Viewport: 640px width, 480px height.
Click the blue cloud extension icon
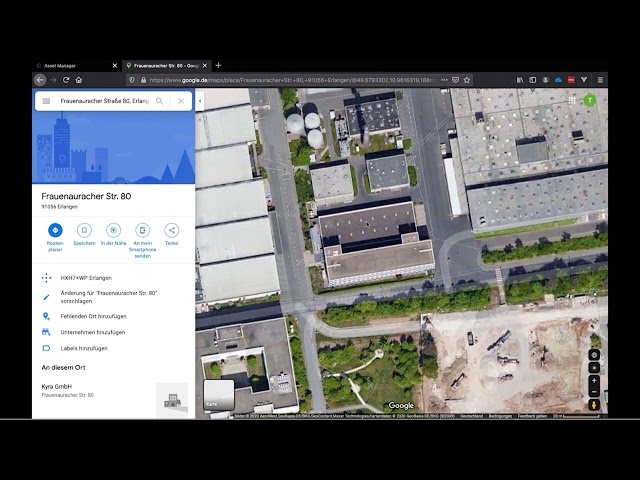[x=558, y=80]
